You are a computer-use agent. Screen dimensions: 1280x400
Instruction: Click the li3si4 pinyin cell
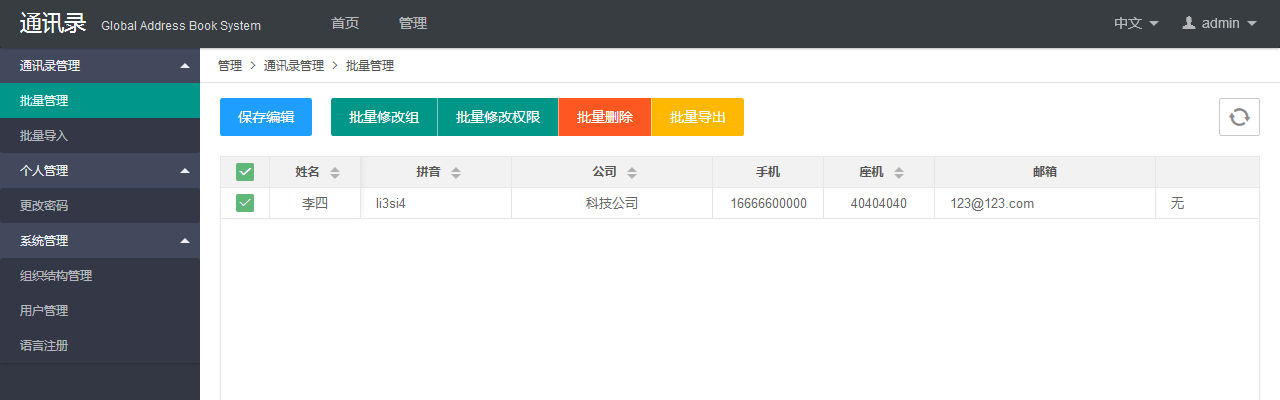point(436,203)
